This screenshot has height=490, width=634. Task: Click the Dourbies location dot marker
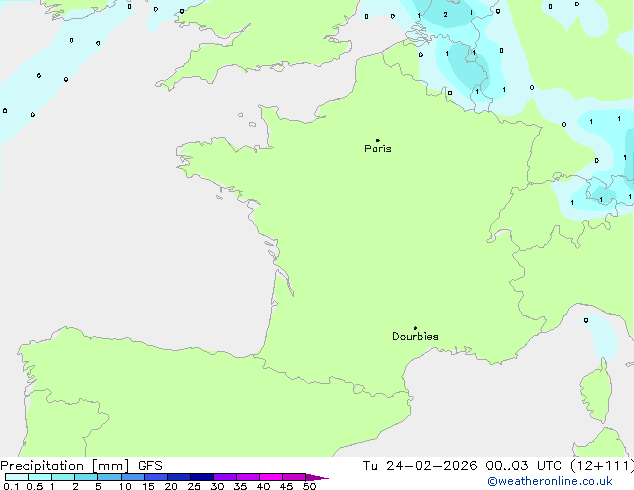point(415,328)
